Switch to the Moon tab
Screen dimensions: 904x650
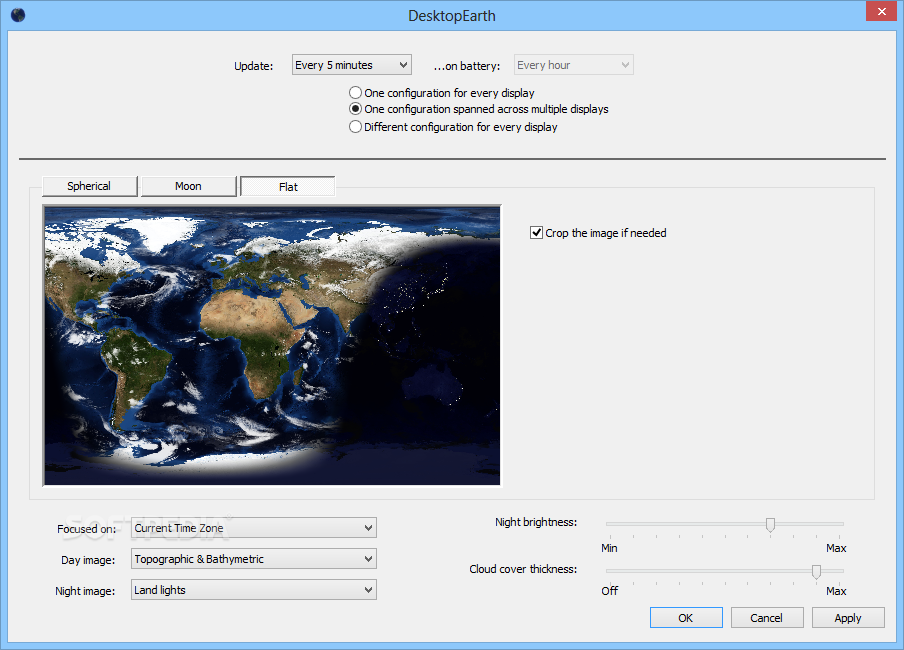(189, 186)
